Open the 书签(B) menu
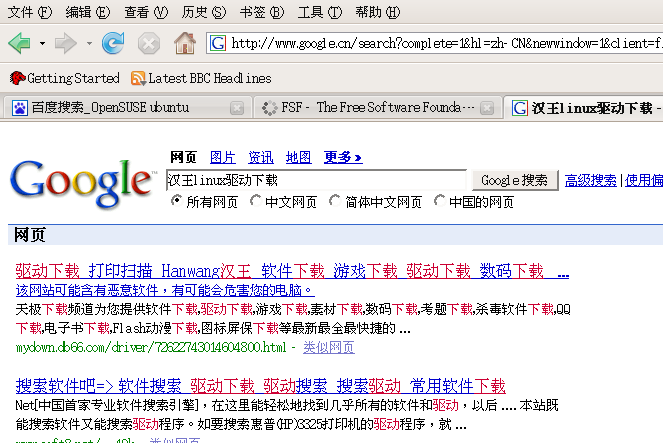This screenshot has height=443, width=663. 262,12
